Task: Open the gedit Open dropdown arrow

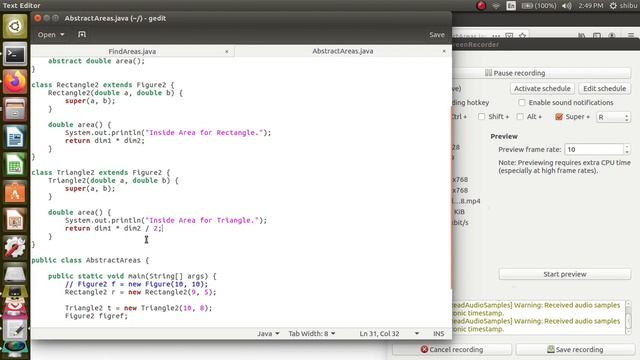Action: coord(62,35)
